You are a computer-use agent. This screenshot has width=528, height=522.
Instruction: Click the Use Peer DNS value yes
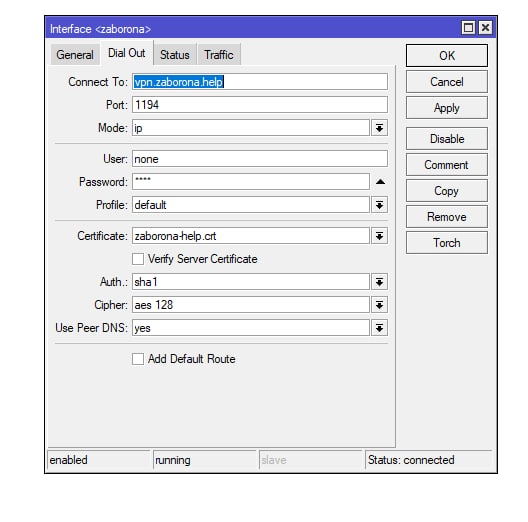click(x=251, y=328)
